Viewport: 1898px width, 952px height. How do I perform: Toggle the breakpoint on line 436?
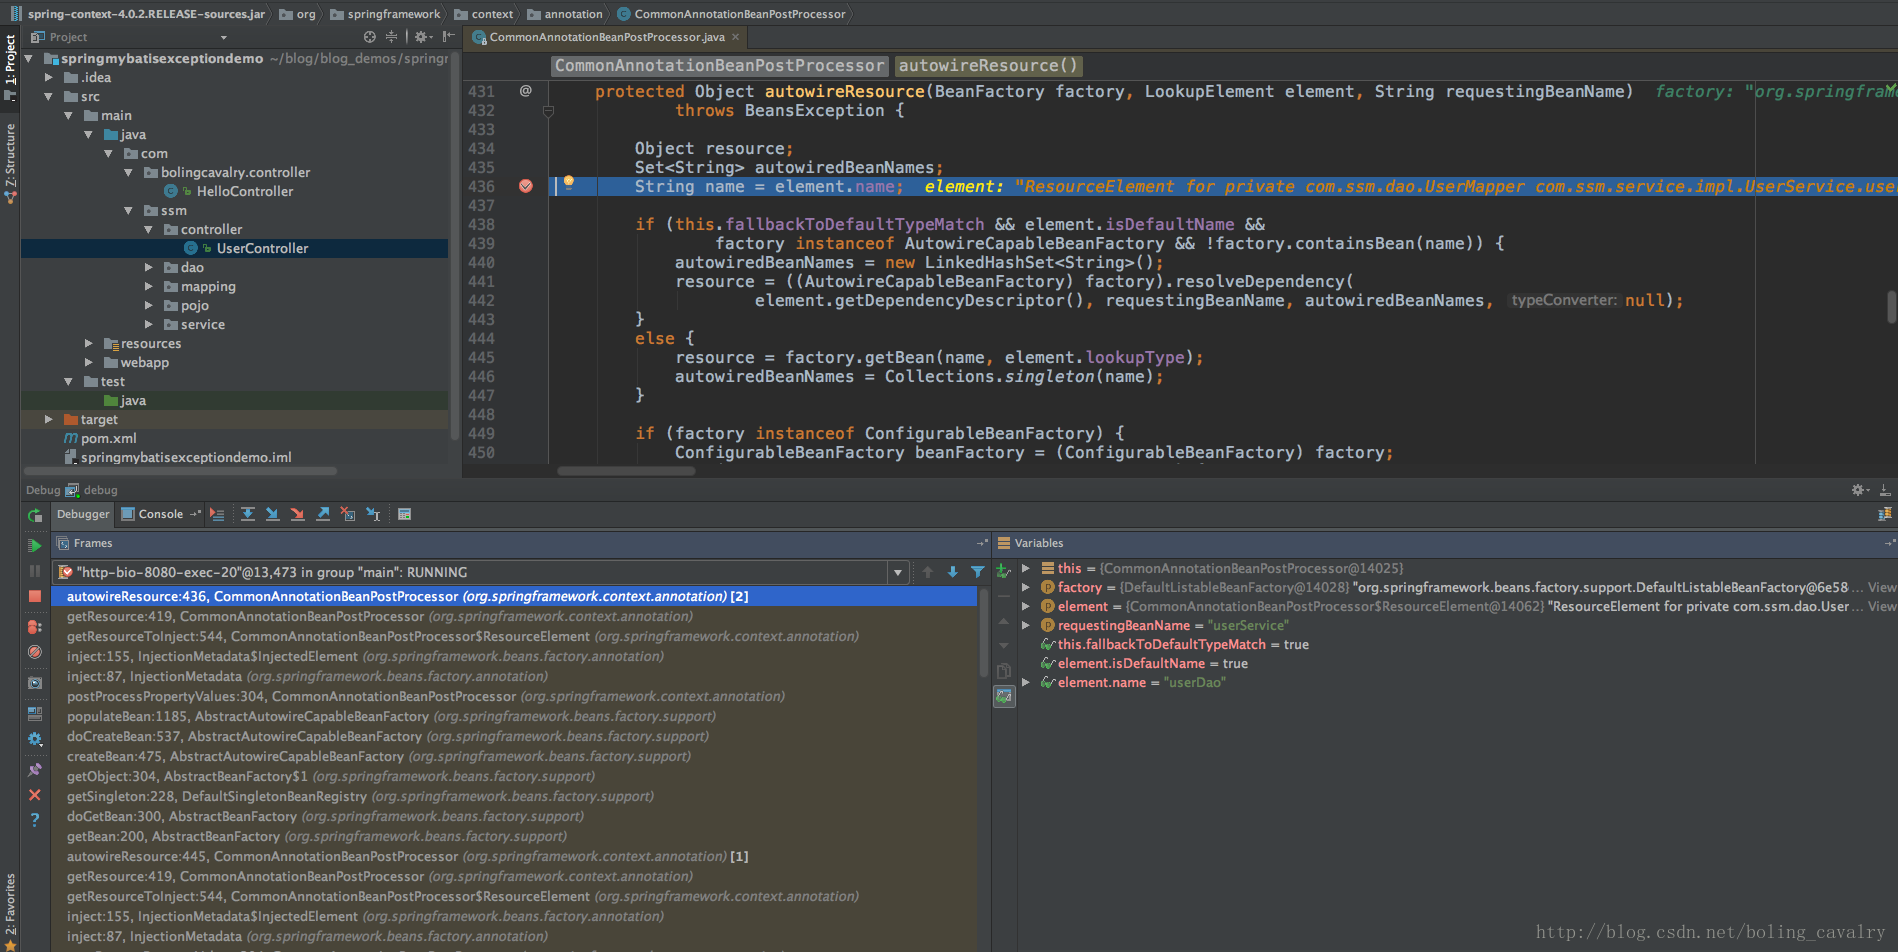[526, 187]
